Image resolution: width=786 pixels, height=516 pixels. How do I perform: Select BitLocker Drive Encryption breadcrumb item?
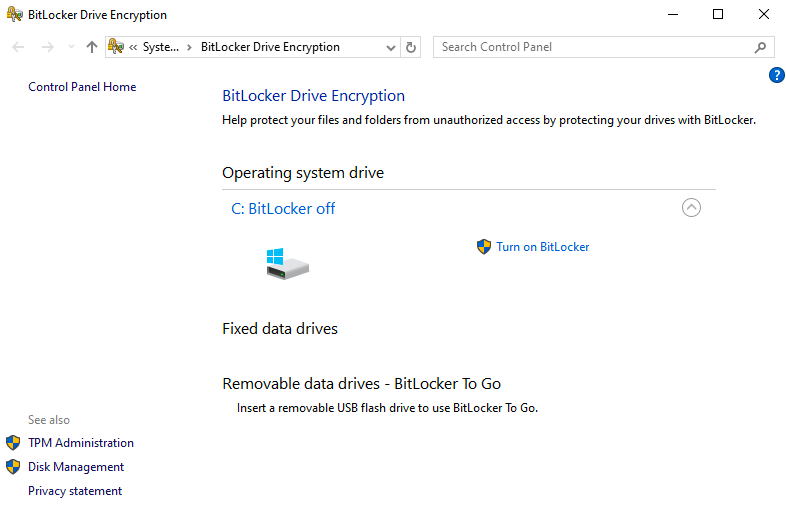(x=270, y=47)
